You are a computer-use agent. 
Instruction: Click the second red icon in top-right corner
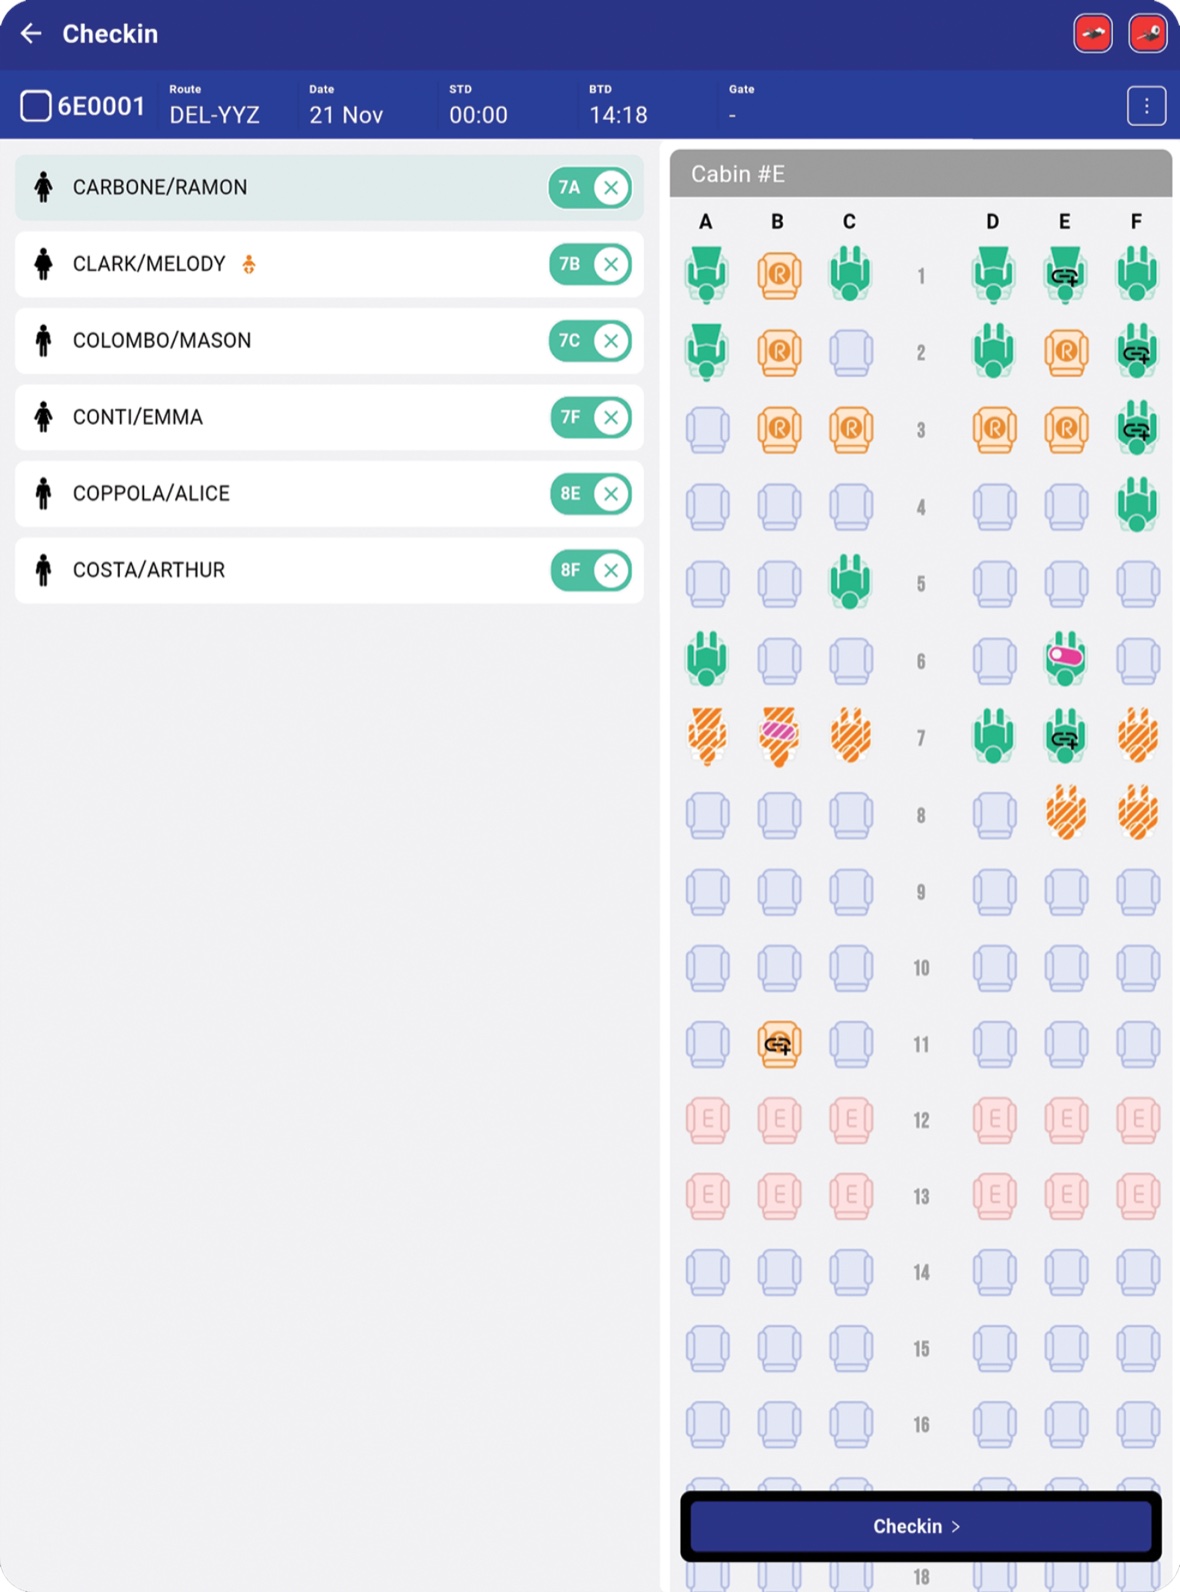[1147, 34]
